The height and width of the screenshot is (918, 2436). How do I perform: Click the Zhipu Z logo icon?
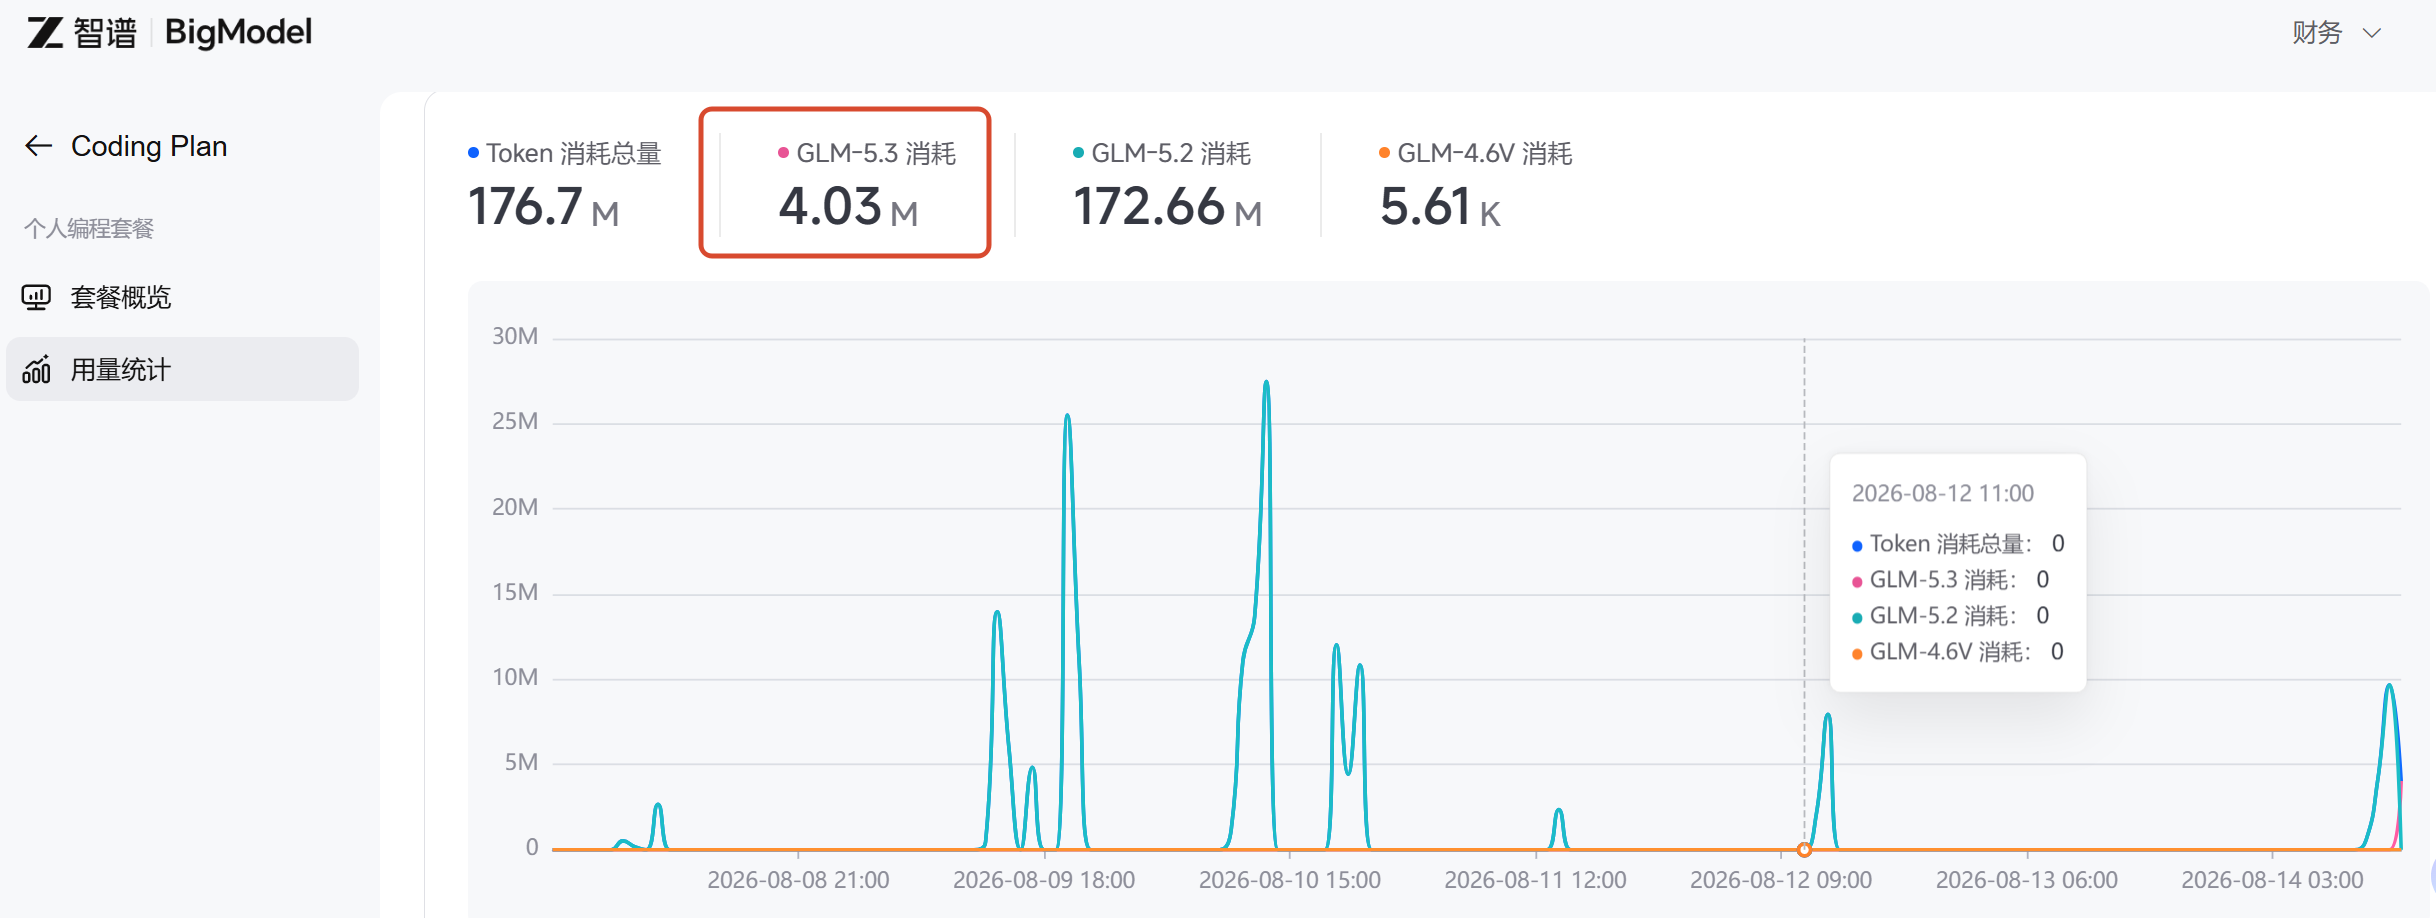tap(45, 33)
